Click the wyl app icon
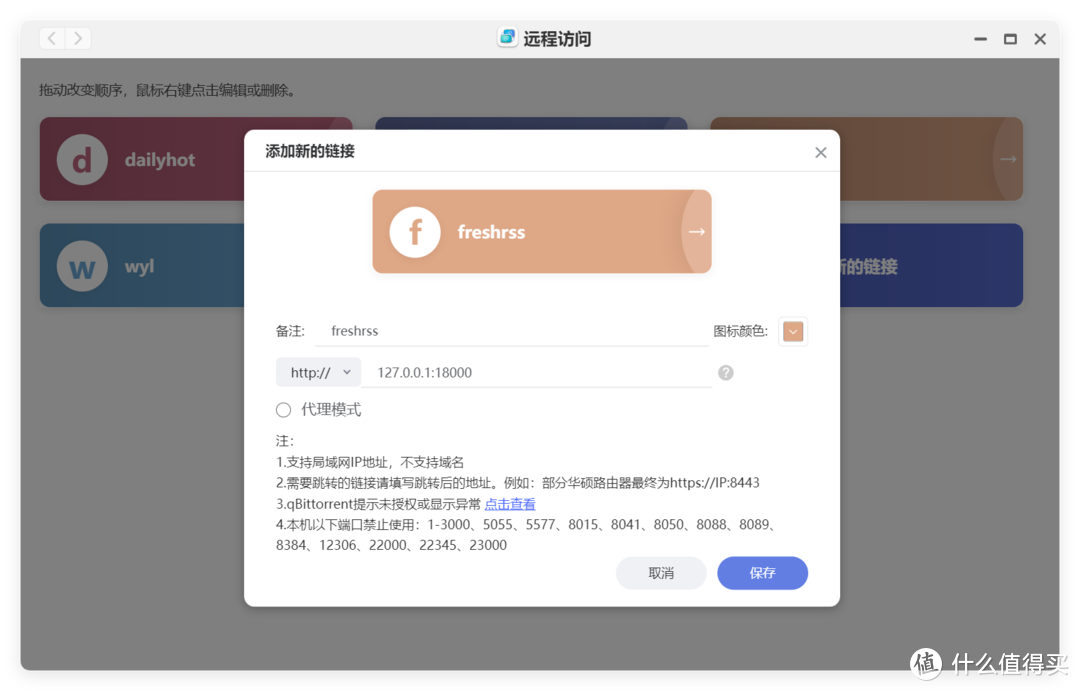This screenshot has width=1080, height=691. point(81,265)
